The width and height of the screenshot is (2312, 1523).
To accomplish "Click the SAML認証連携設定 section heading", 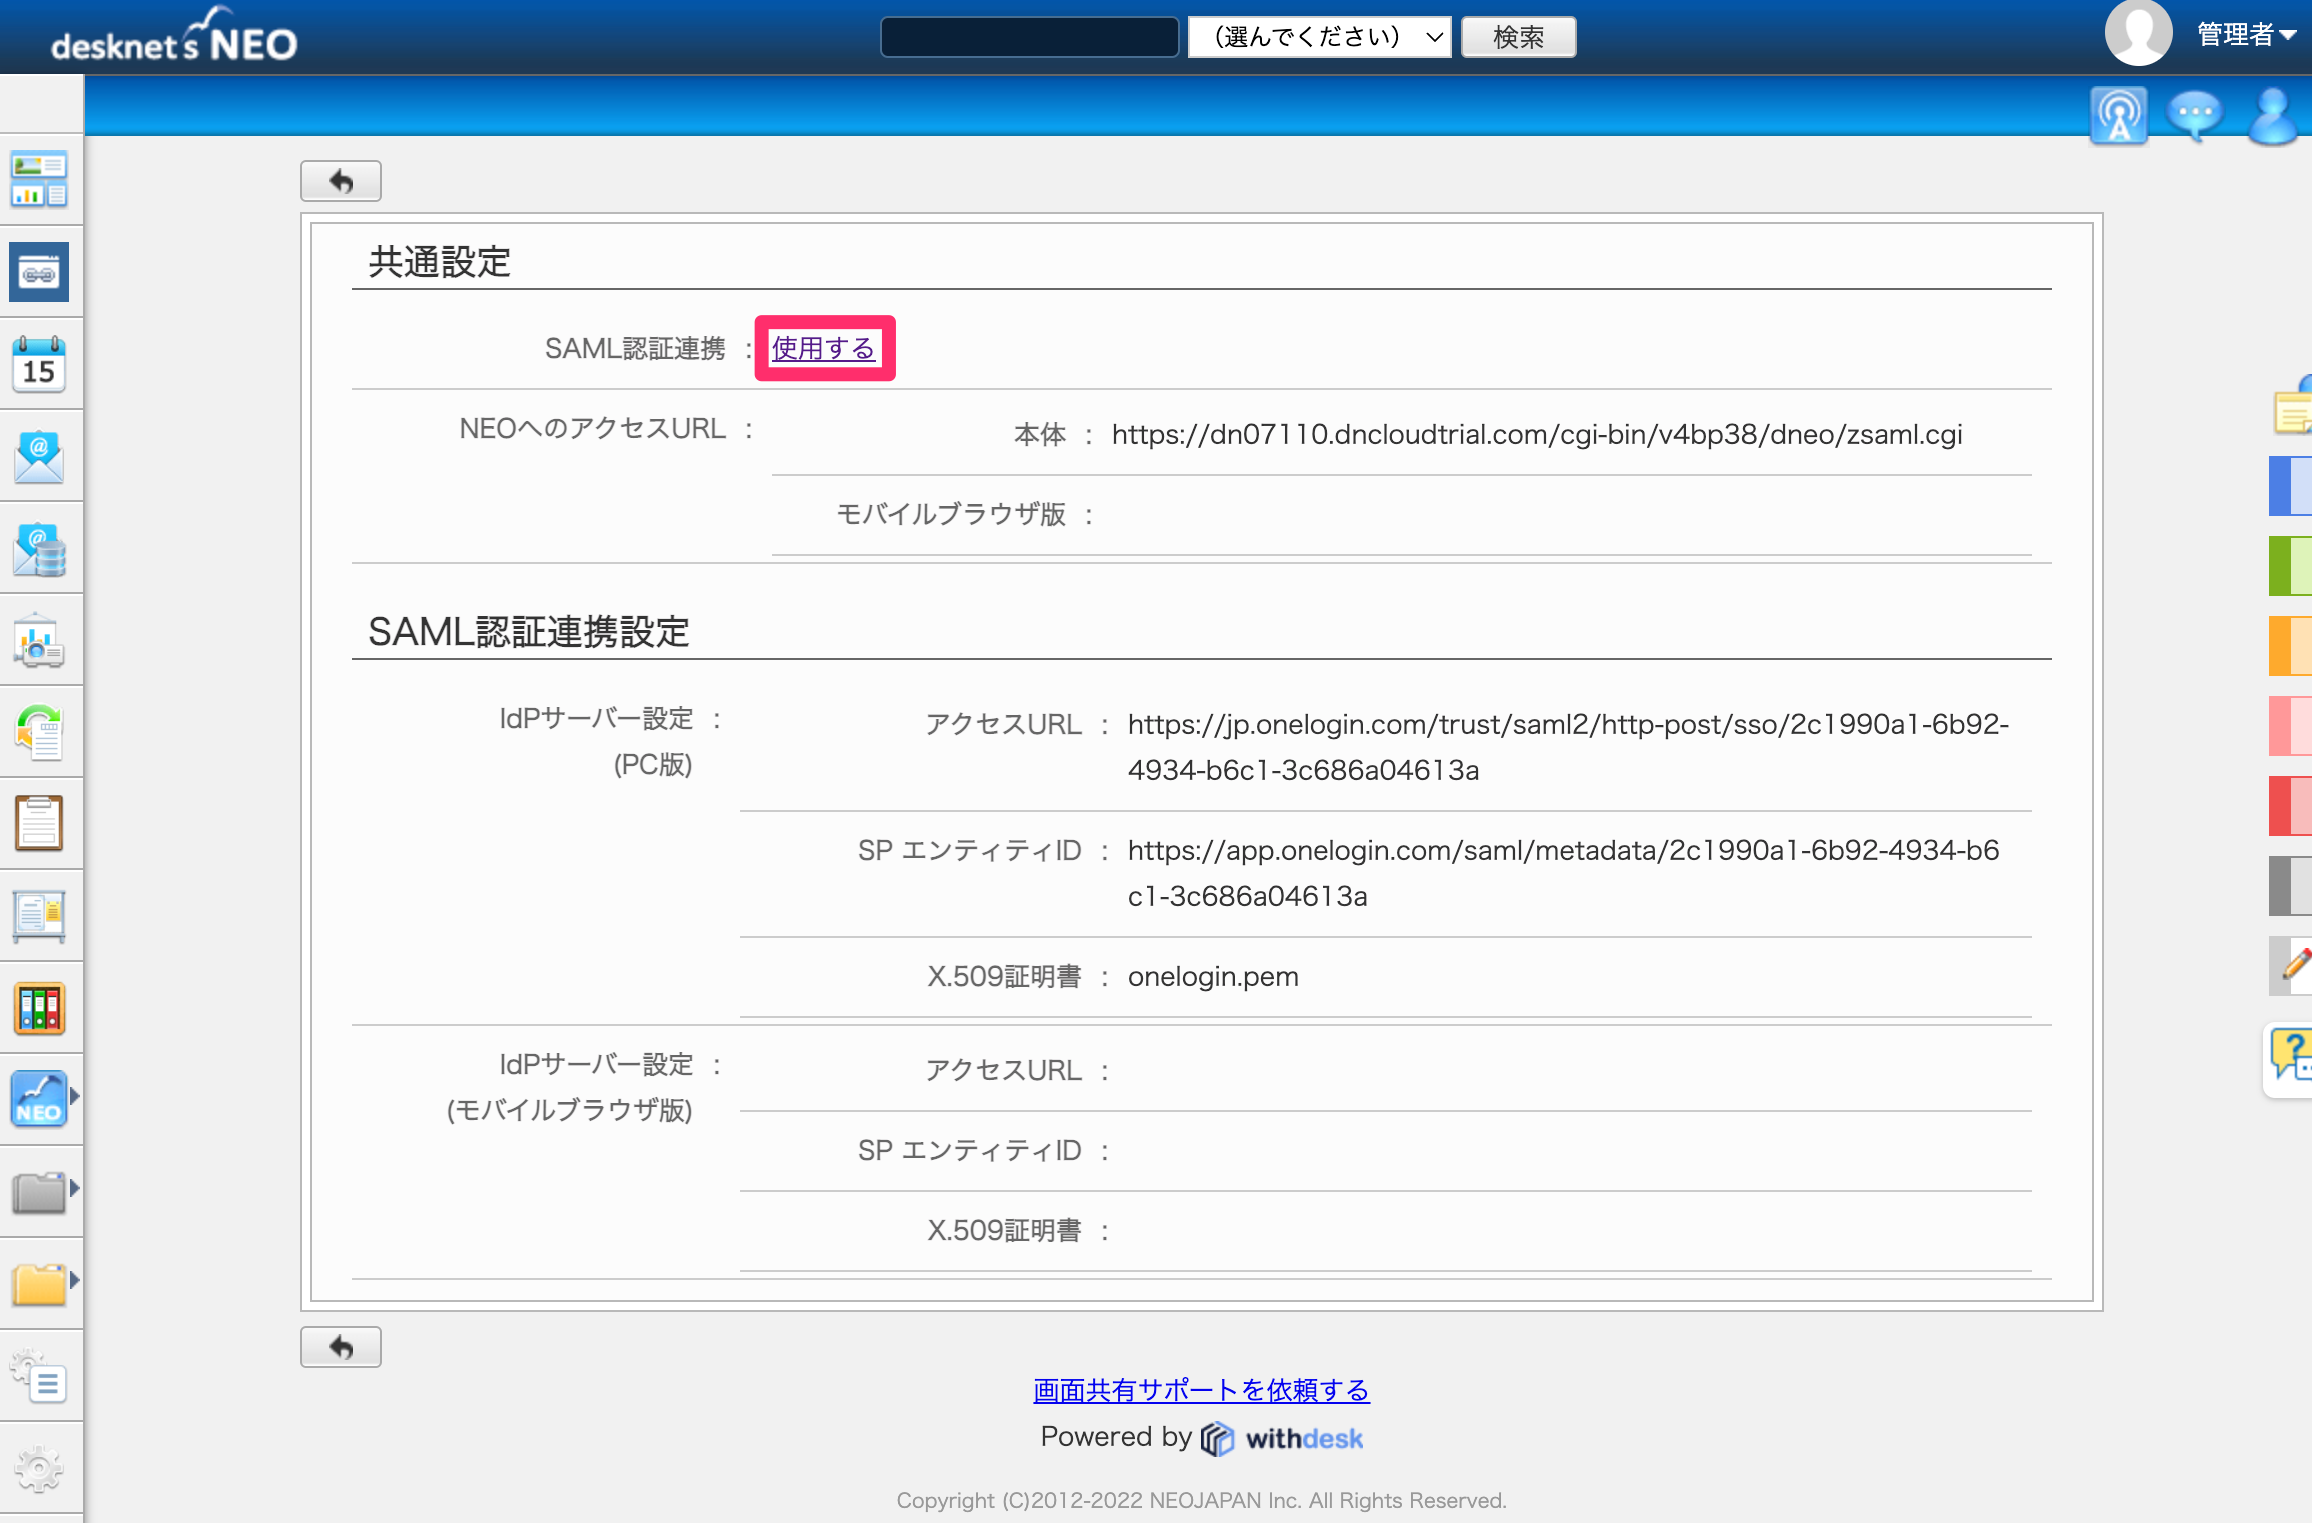I will (x=529, y=632).
